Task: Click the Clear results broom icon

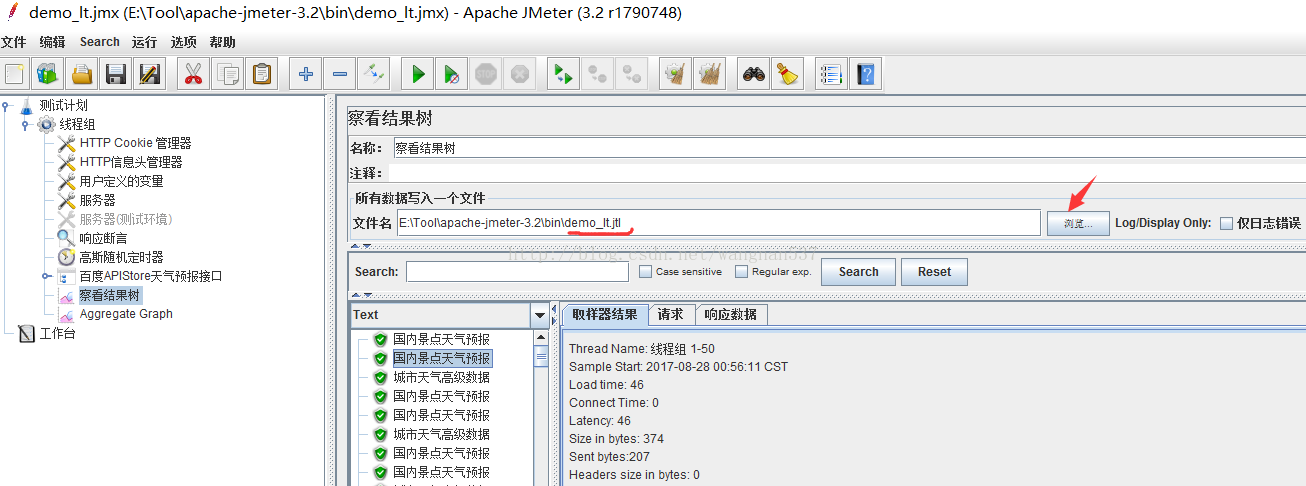Action: [x=676, y=74]
